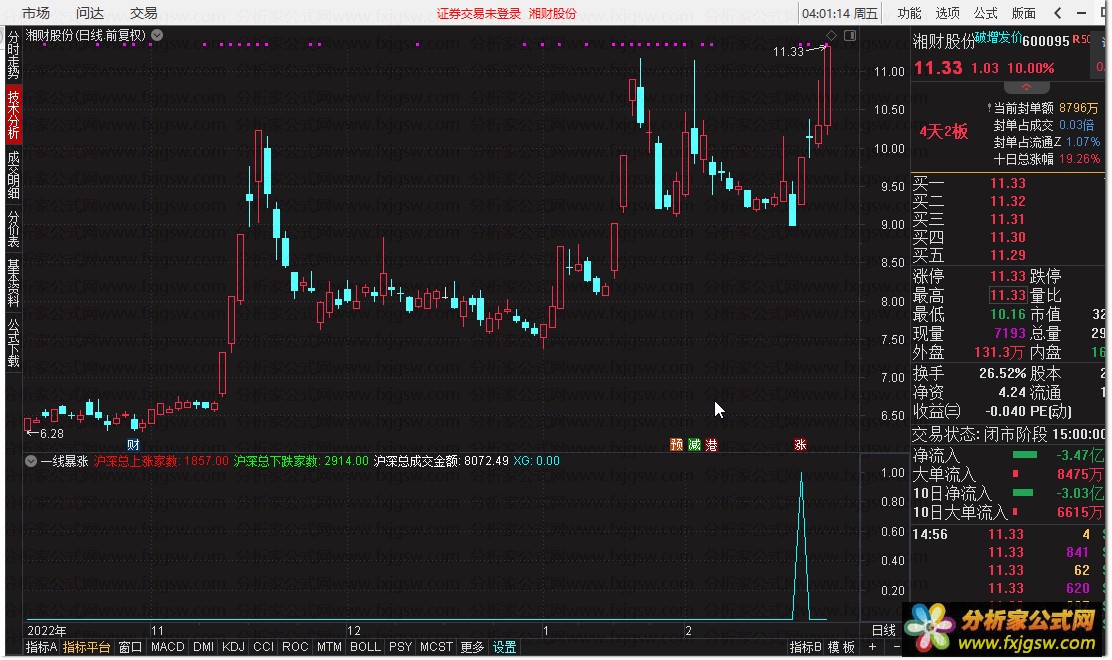
Task: Open the 模板 templates button
Action: point(842,647)
